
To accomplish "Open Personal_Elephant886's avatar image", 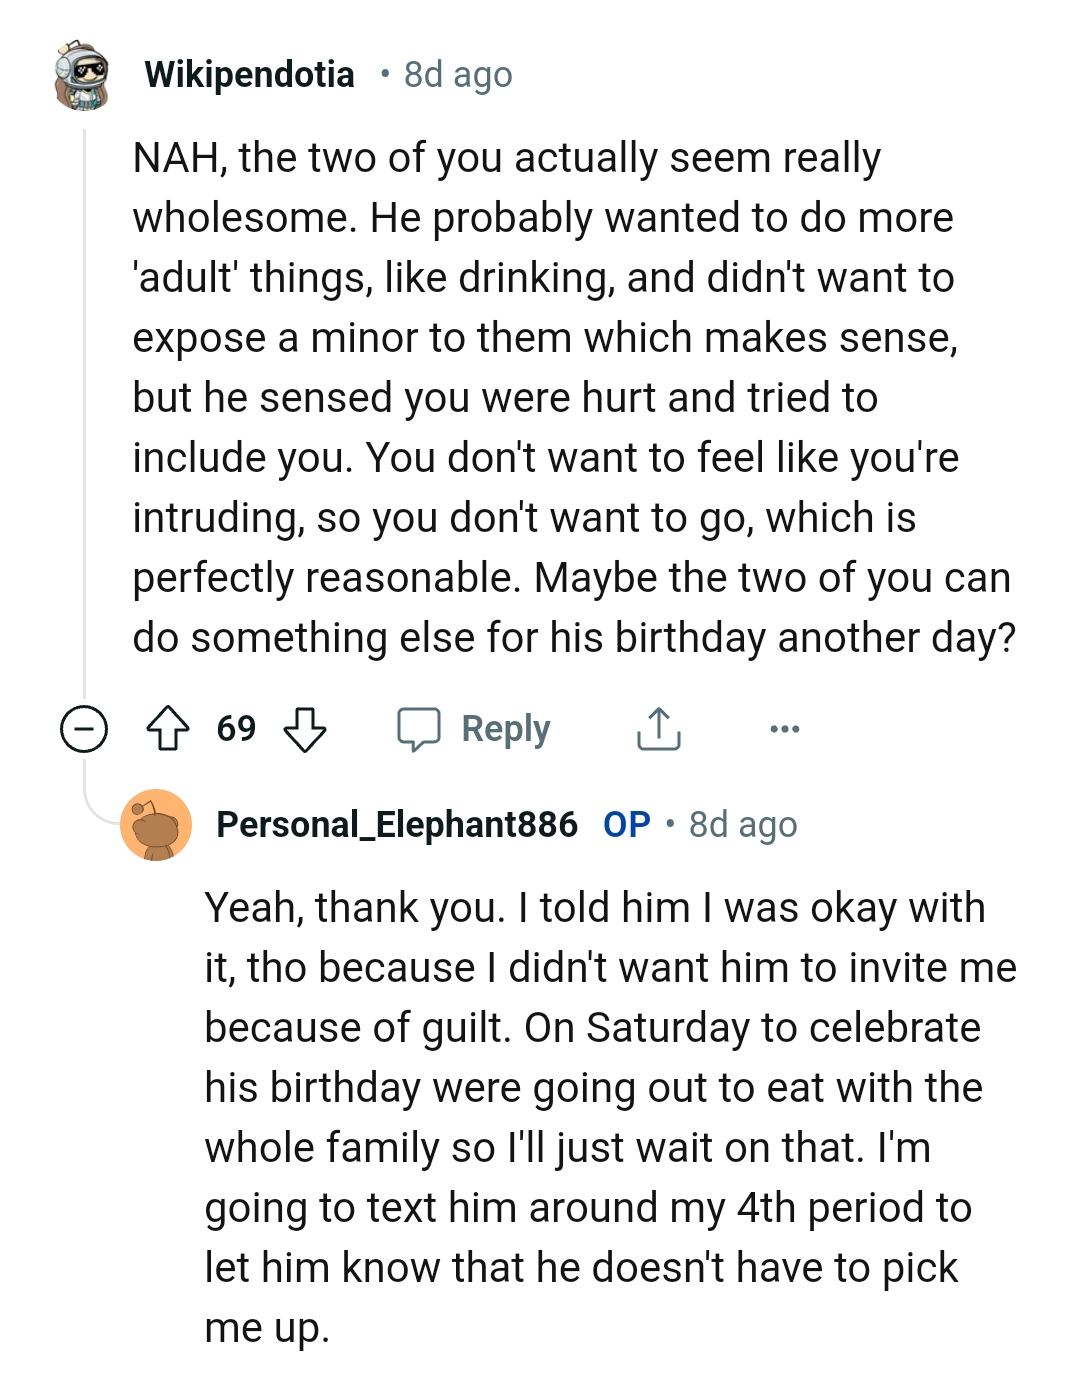I will [156, 825].
